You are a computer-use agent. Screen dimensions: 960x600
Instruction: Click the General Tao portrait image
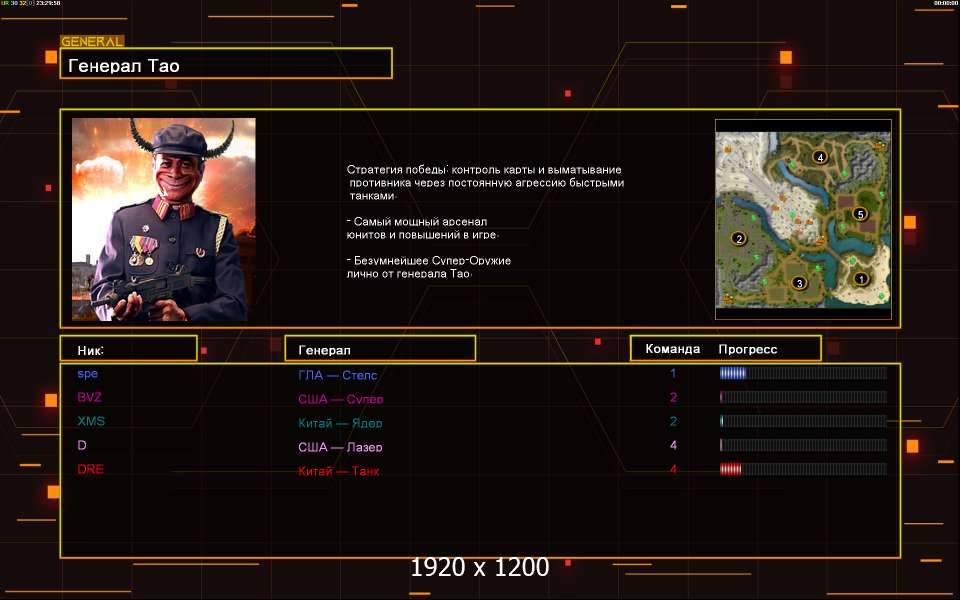[163, 219]
